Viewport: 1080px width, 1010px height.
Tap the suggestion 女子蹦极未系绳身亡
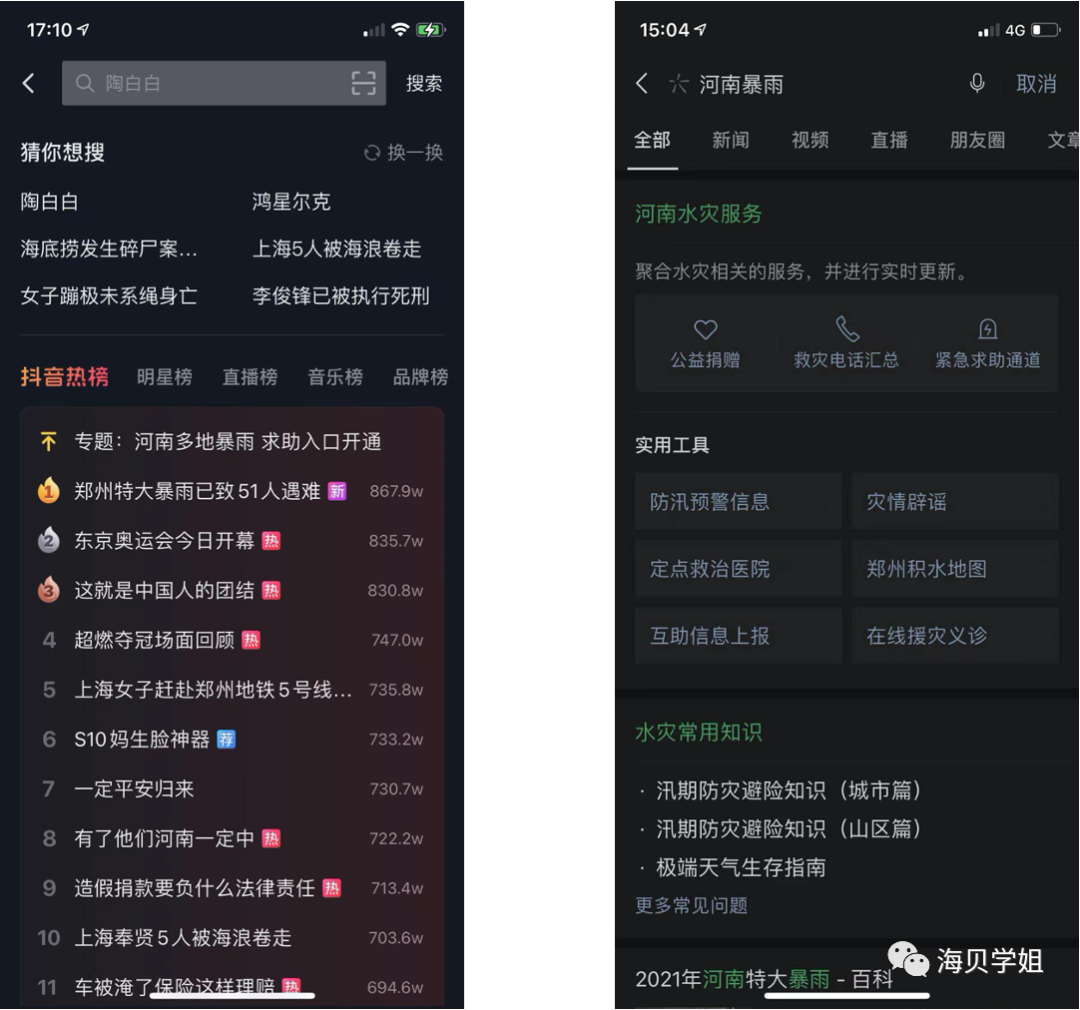click(x=109, y=296)
